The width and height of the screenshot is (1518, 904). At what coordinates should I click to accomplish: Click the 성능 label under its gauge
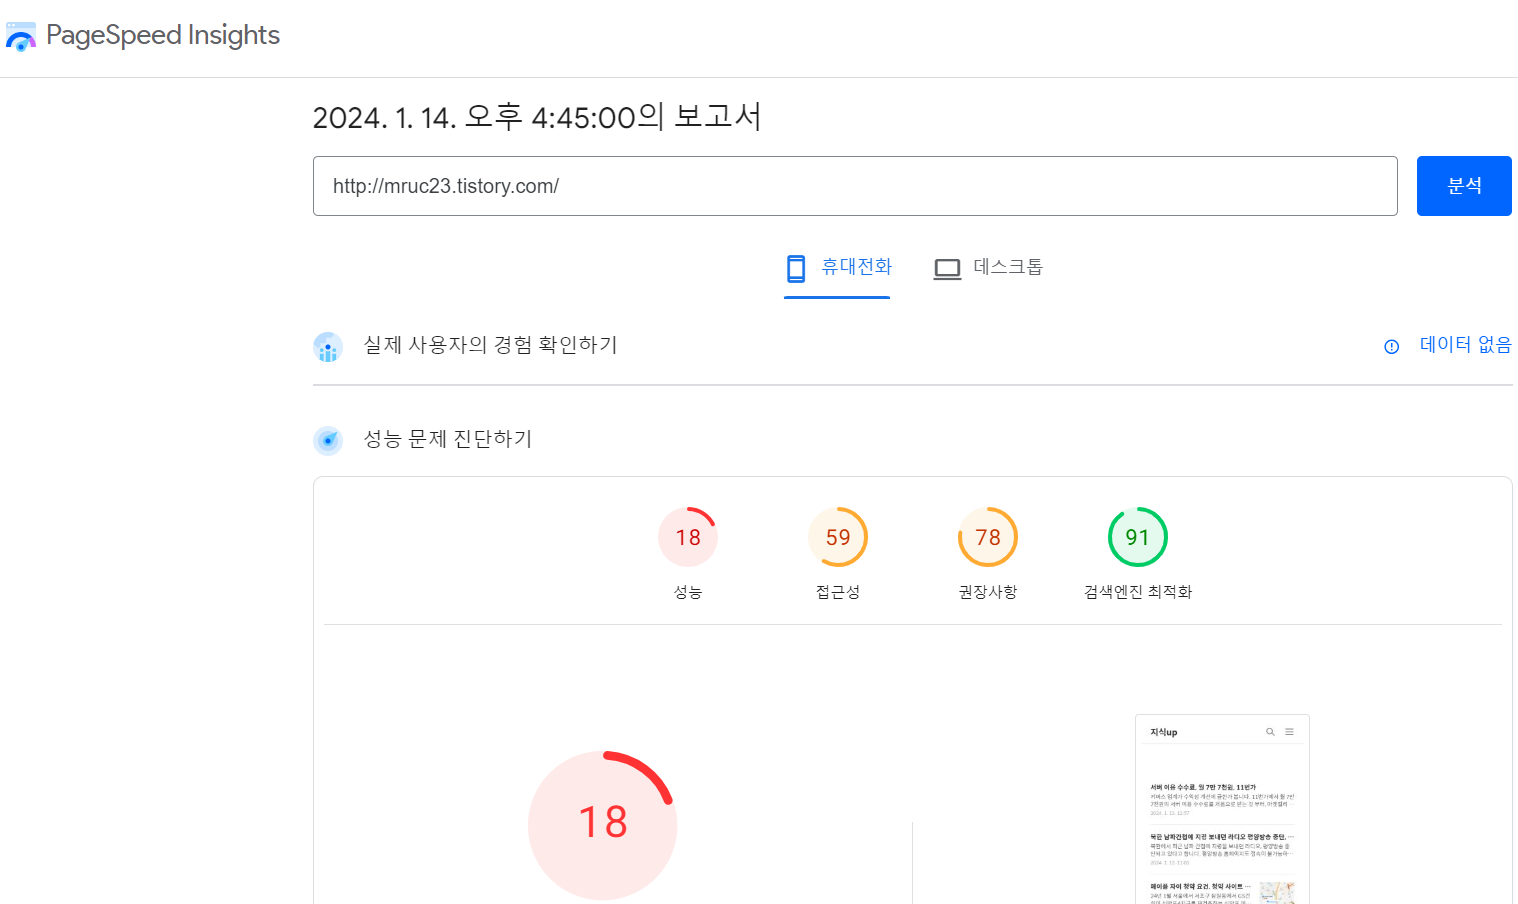(688, 591)
